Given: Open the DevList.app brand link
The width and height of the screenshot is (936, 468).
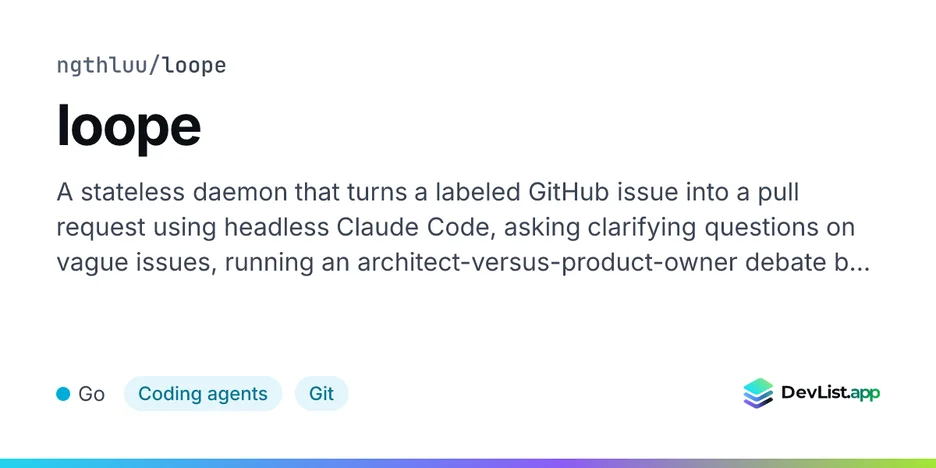Looking at the screenshot, I should coord(812,393).
